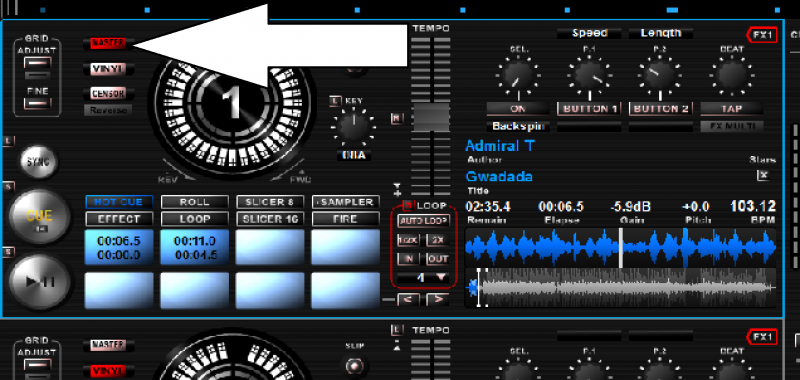
Task: Click the loop shift right arrow button
Action: [x=437, y=299]
